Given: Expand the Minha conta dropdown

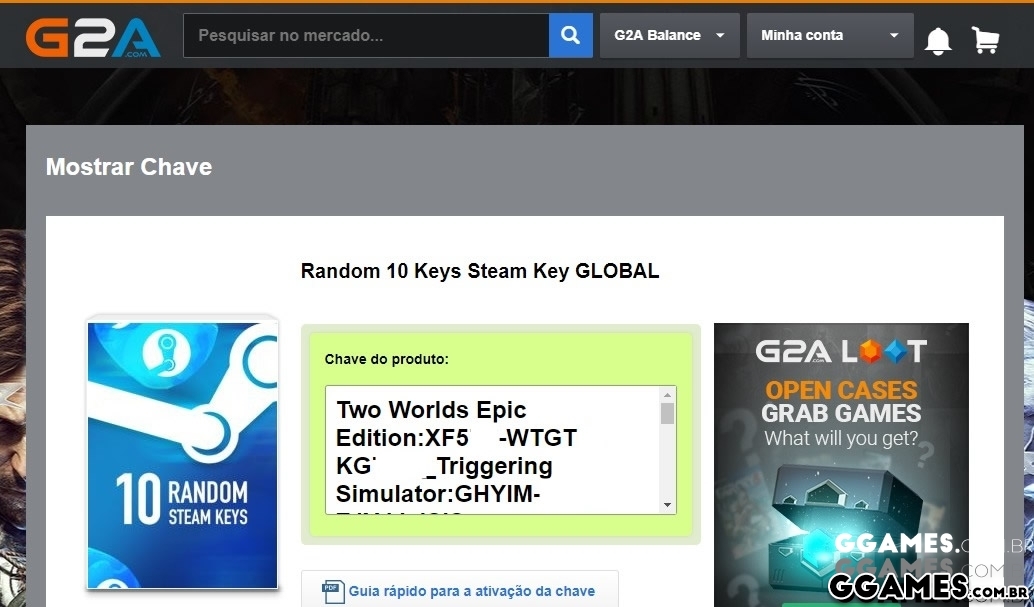Looking at the screenshot, I should click(x=830, y=35).
